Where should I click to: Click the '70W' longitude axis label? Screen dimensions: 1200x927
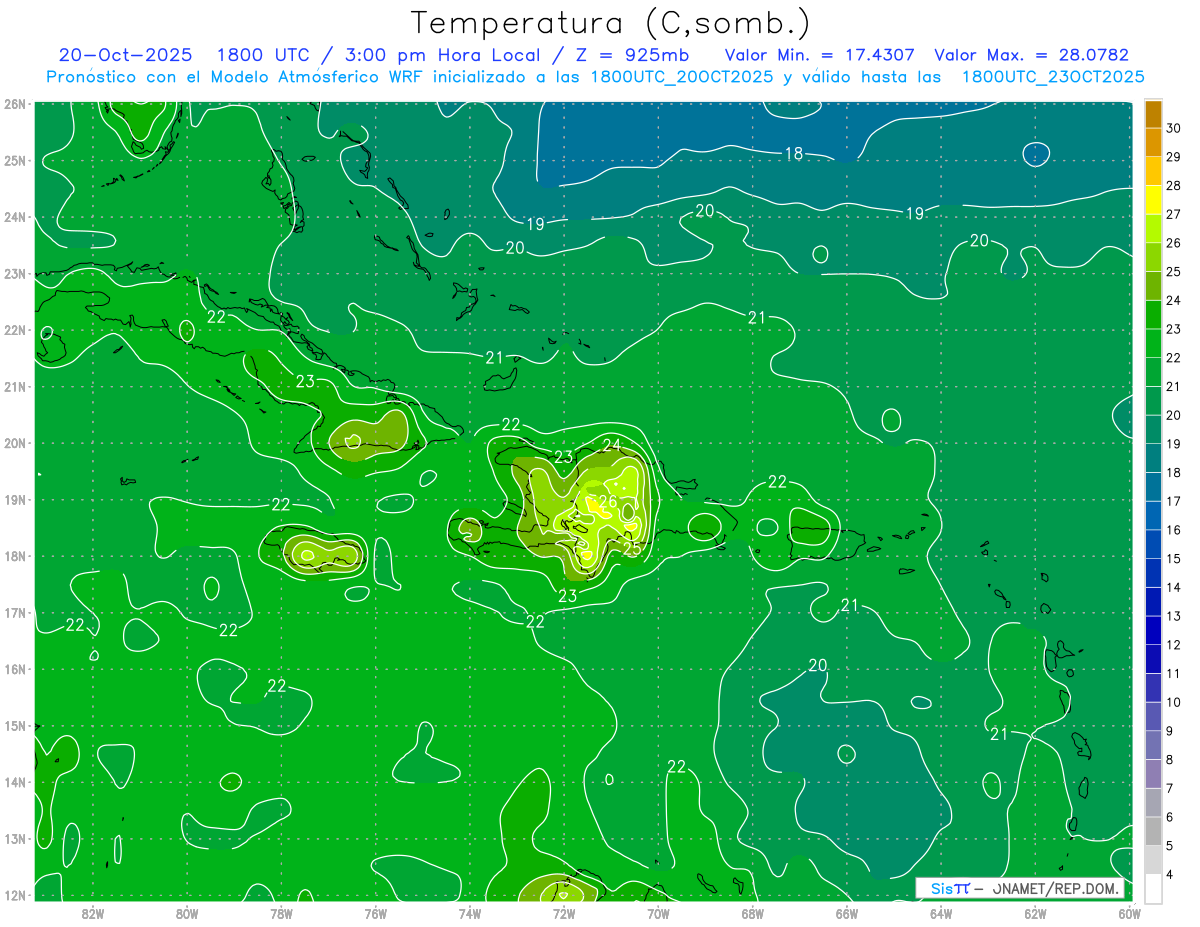pos(658,913)
